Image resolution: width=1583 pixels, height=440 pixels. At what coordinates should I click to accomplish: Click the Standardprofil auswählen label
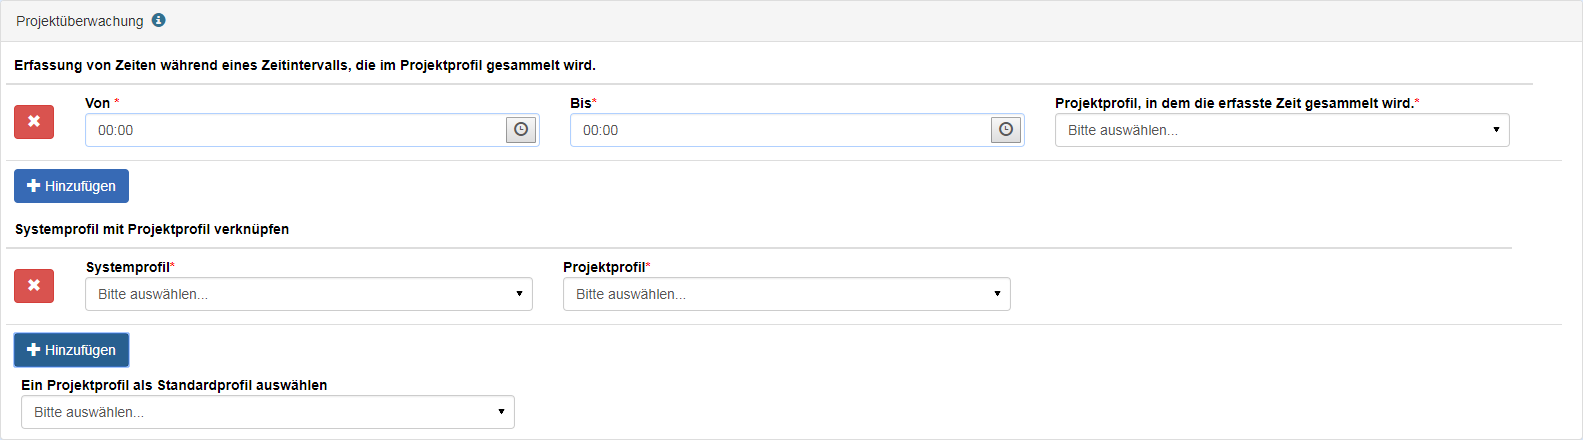174,385
